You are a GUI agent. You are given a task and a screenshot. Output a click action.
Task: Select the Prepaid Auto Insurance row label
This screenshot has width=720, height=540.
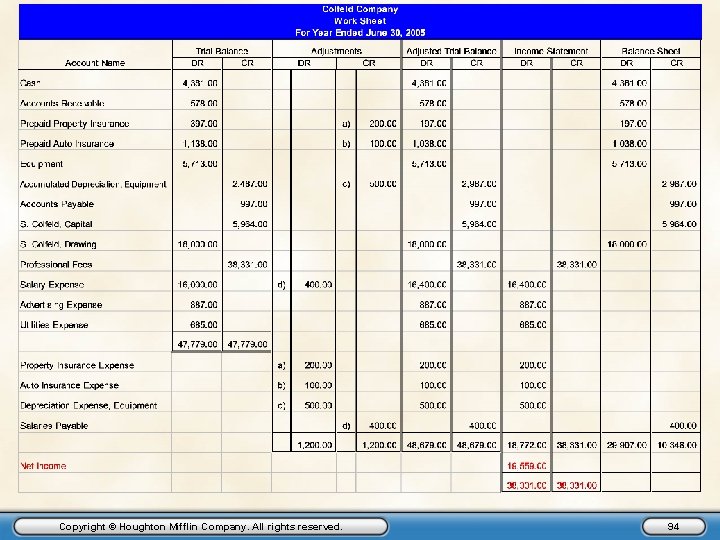pyautogui.click(x=67, y=144)
